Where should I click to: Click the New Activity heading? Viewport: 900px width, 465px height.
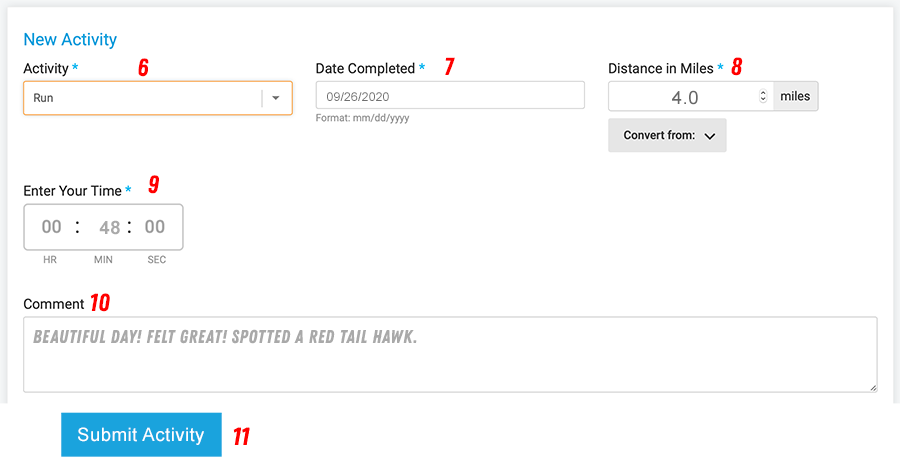click(x=70, y=40)
